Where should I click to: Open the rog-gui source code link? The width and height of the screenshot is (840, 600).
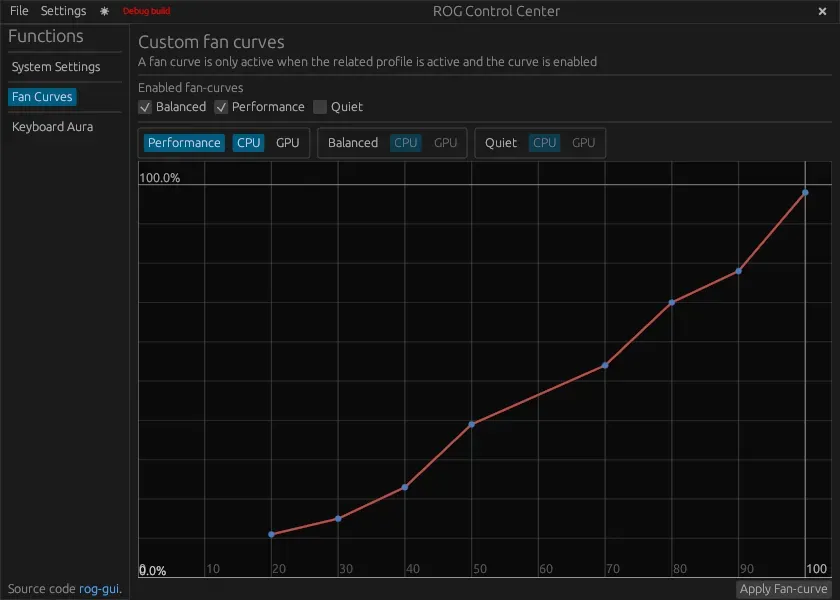tap(100, 588)
